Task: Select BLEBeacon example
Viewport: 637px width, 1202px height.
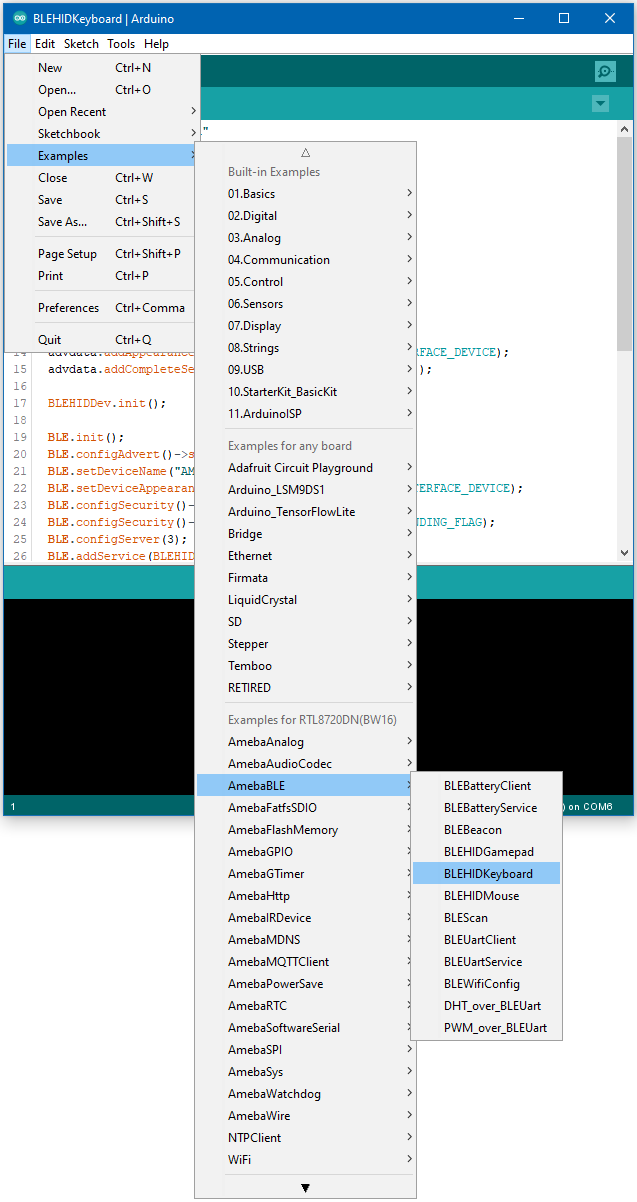Action: coord(472,830)
